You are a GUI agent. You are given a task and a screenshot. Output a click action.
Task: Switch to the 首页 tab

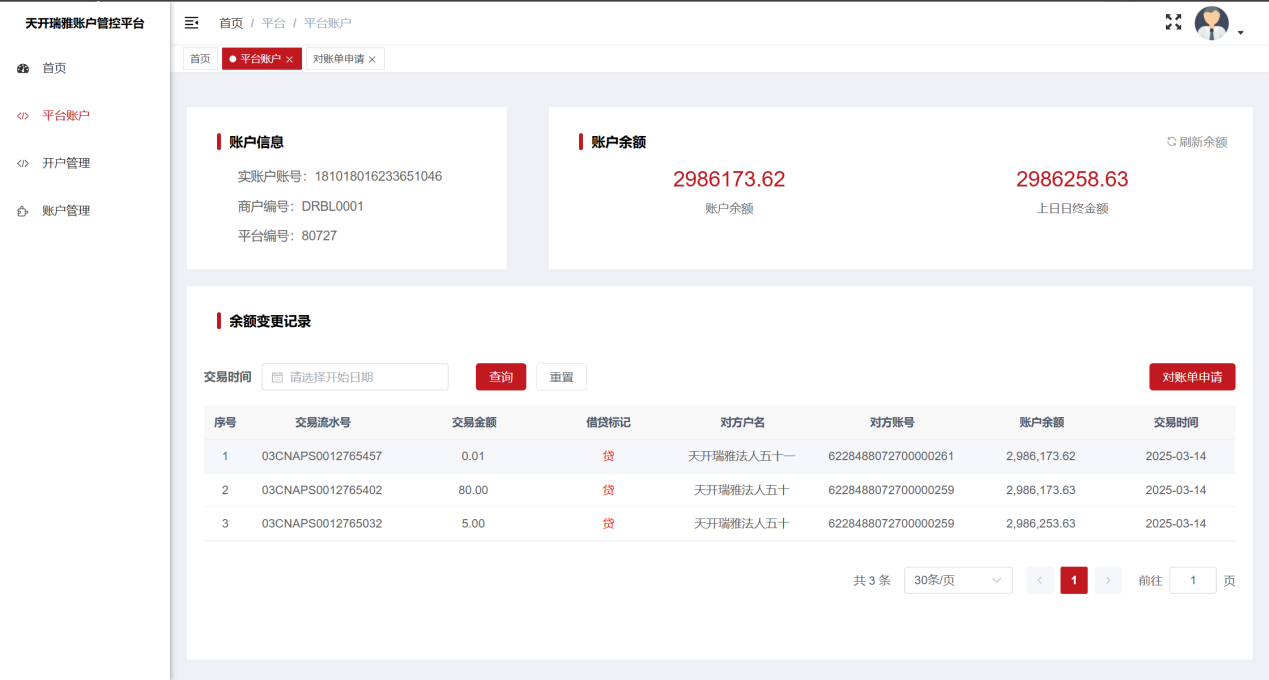pyautogui.click(x=200, y=59)
